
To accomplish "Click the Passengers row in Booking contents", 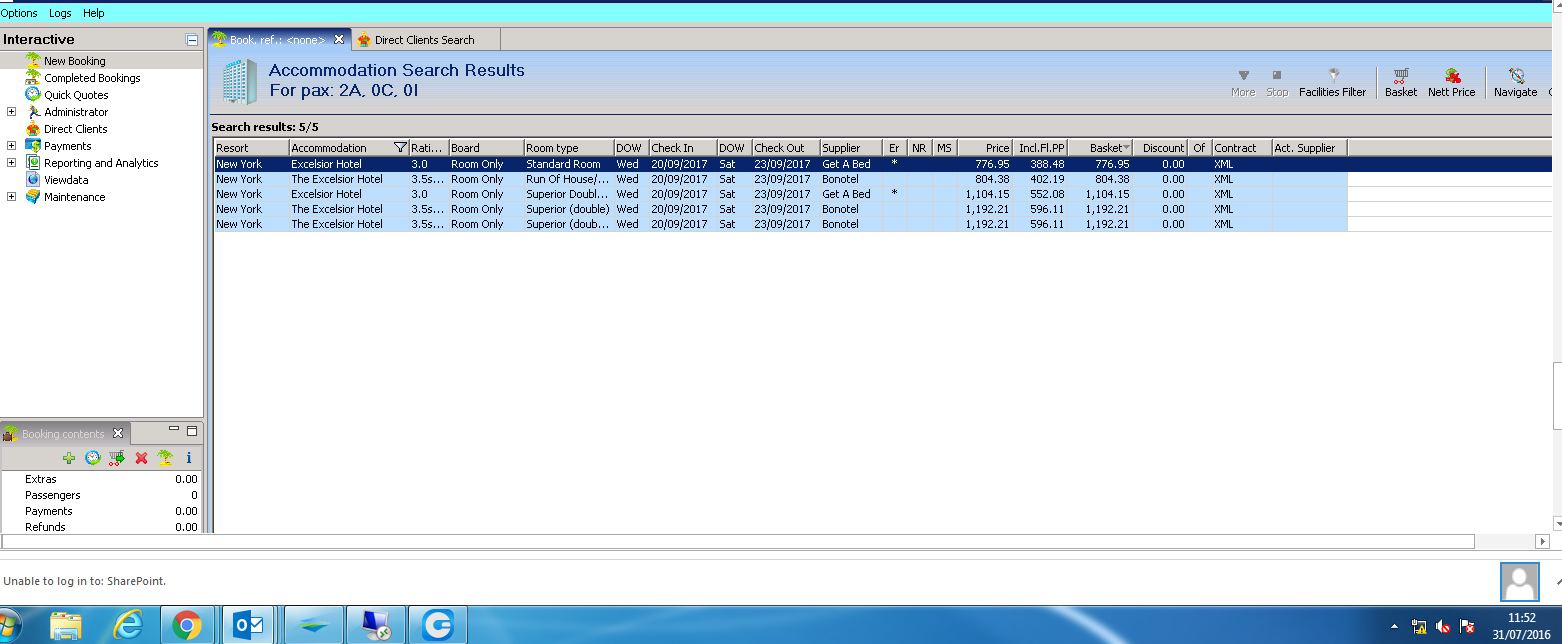I will pos(100,495).
